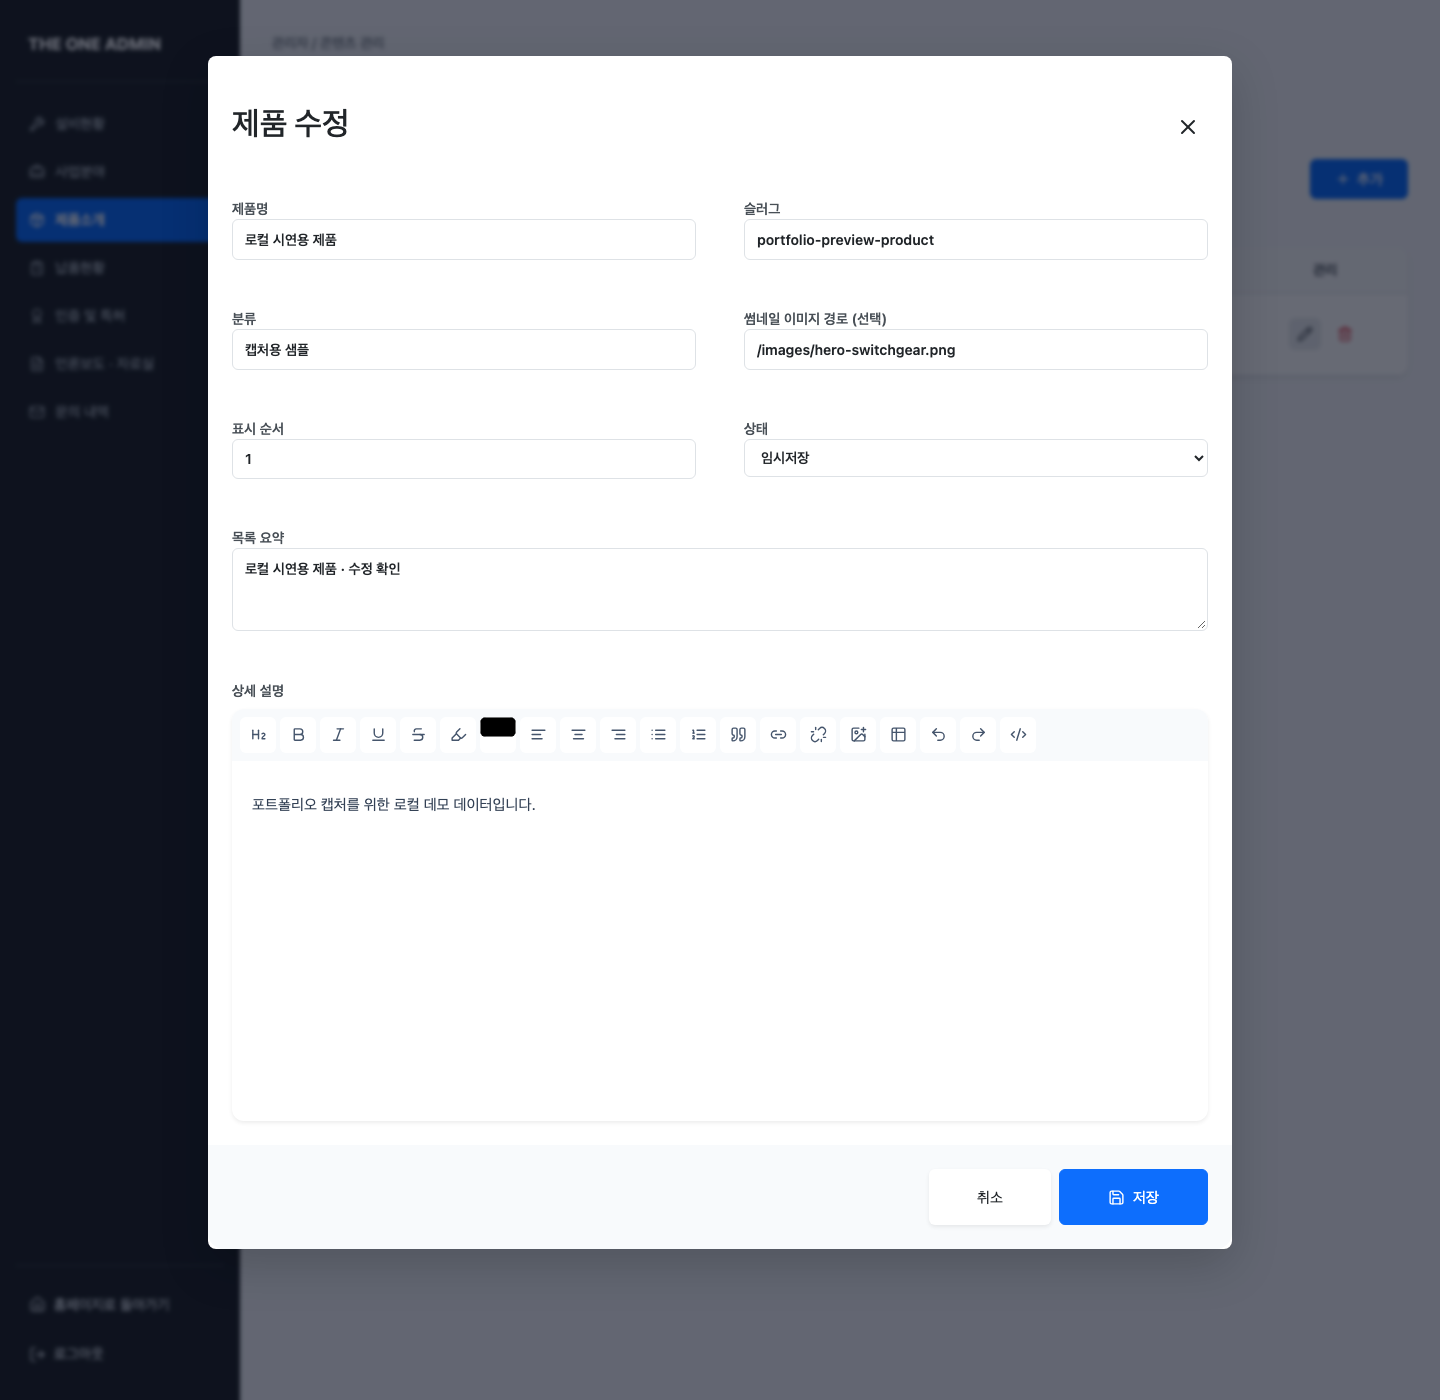Align text right in editor
Screen dimensions: 1440x1400
(x=618, y=735)
